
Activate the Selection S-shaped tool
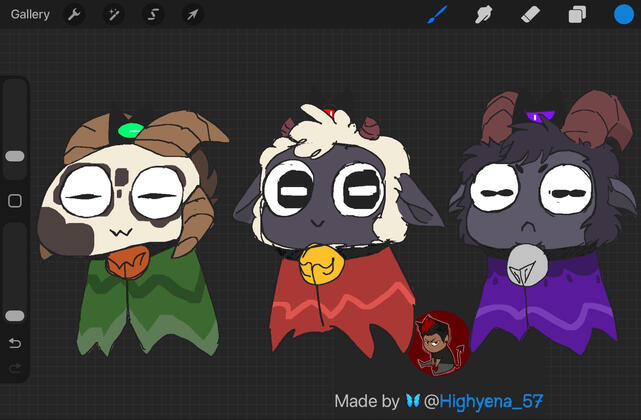click(153, 15)
